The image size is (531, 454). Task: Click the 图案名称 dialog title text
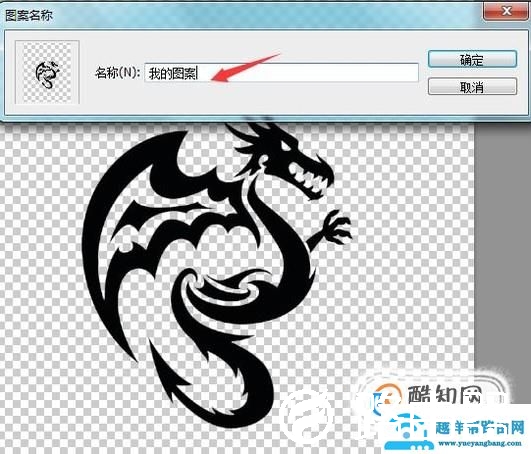pos(29,15)
